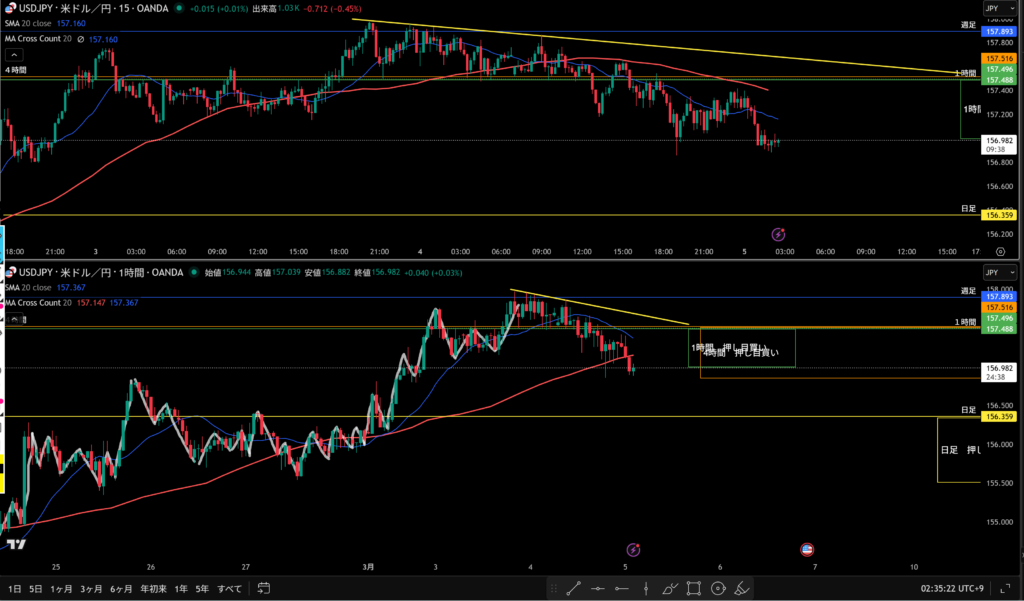
Task: Select the horizontal line drawing tool
Action: pyautogui.click(x=597, y=589)
